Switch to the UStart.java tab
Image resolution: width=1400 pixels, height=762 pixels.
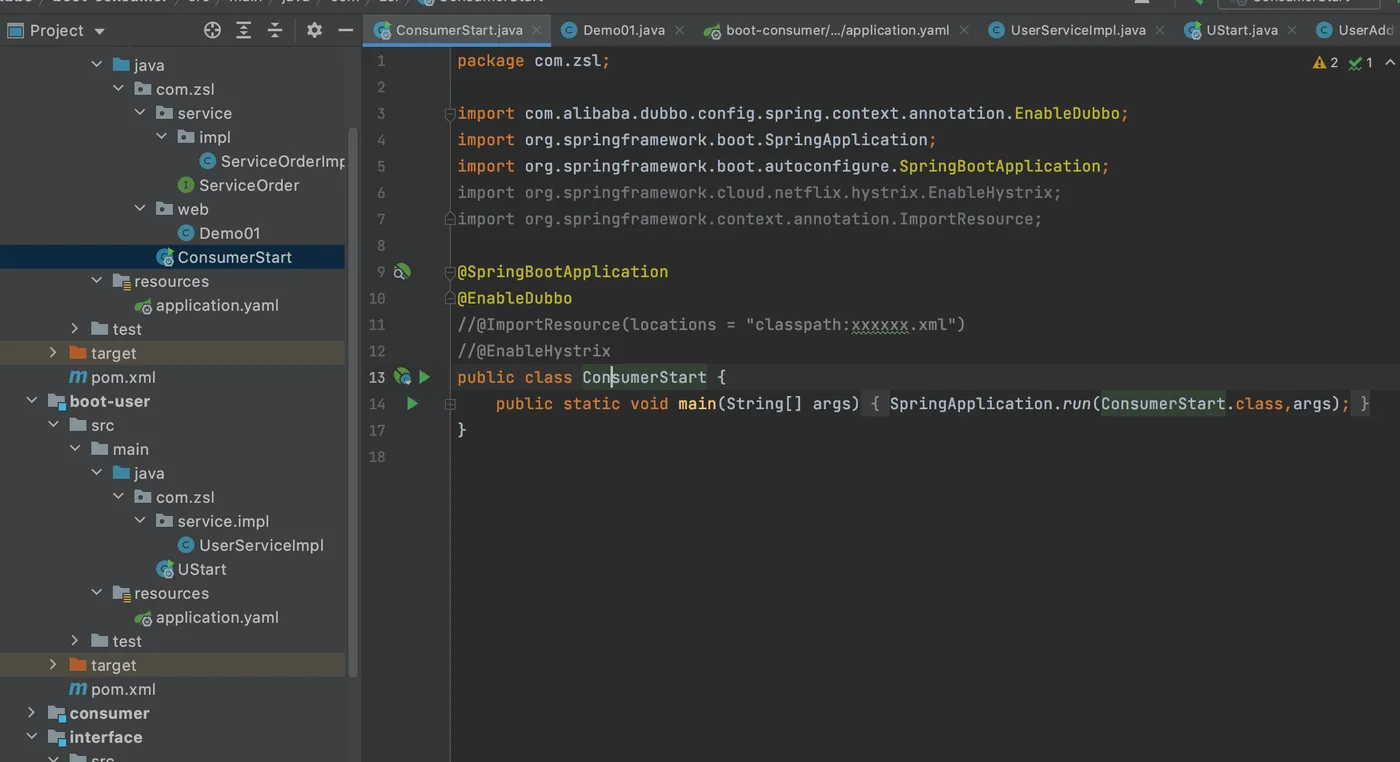[x=1241, y=30]
